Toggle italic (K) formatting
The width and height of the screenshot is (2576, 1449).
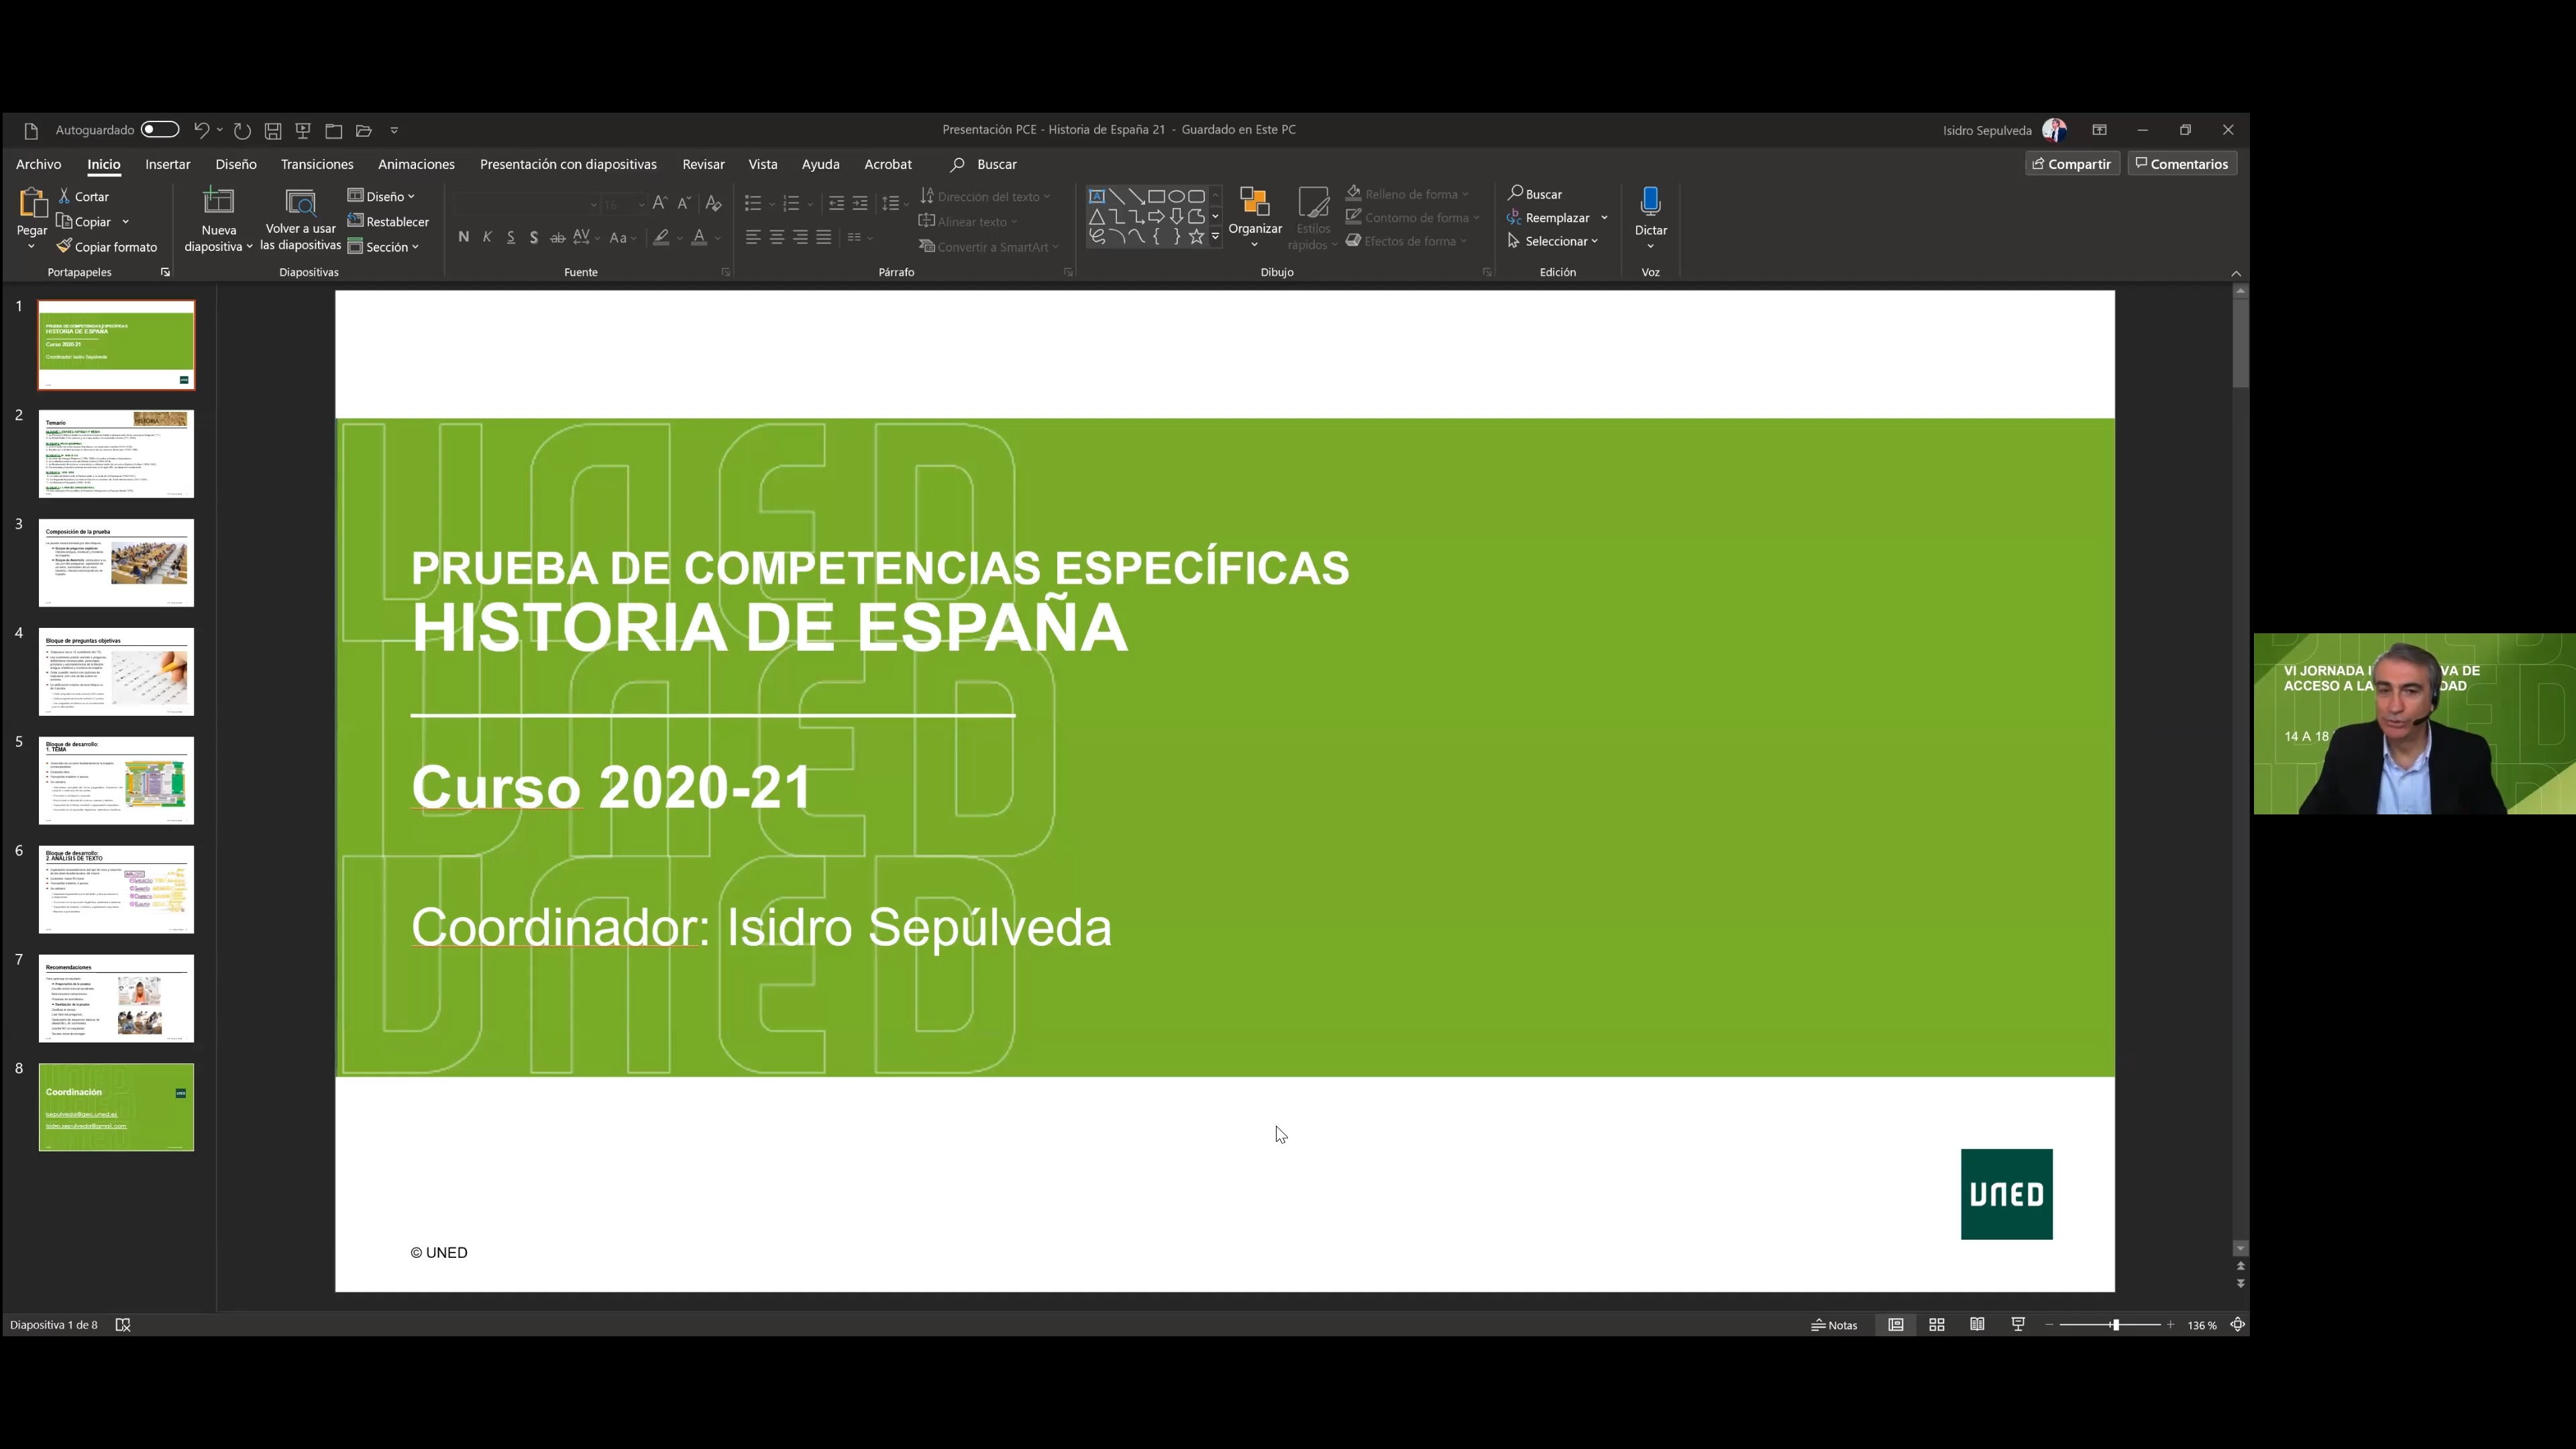click(x=487, y=237)
